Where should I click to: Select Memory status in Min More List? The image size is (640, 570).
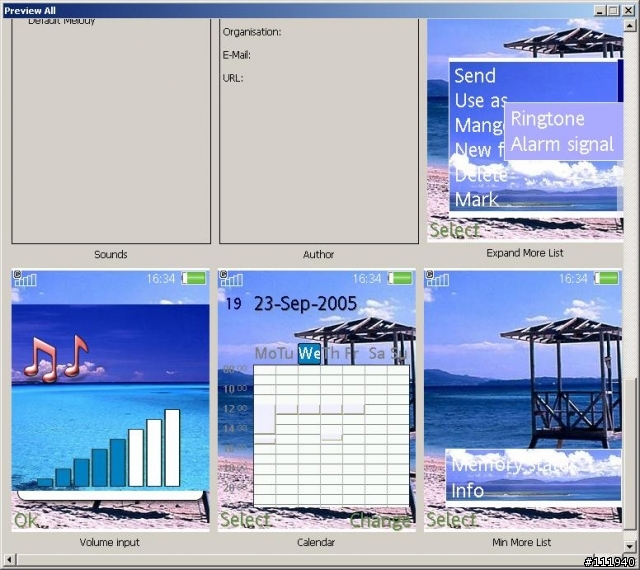(513, 465)
